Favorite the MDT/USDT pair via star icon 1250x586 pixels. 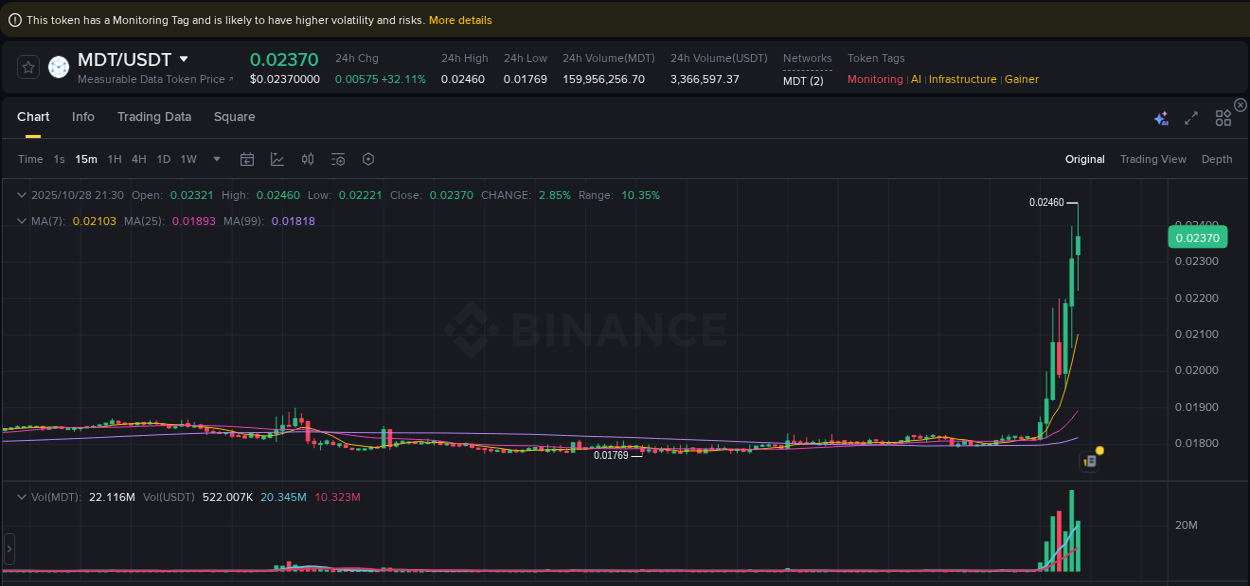coord(28,67)
